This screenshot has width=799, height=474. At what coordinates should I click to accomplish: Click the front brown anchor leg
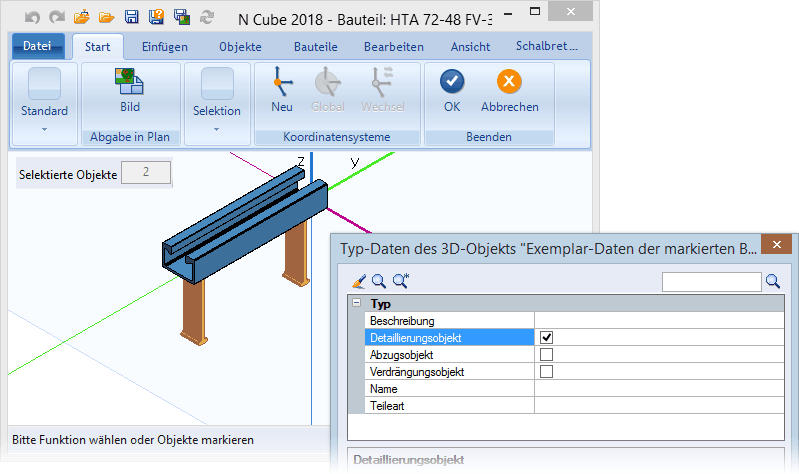tap(194, 311)
